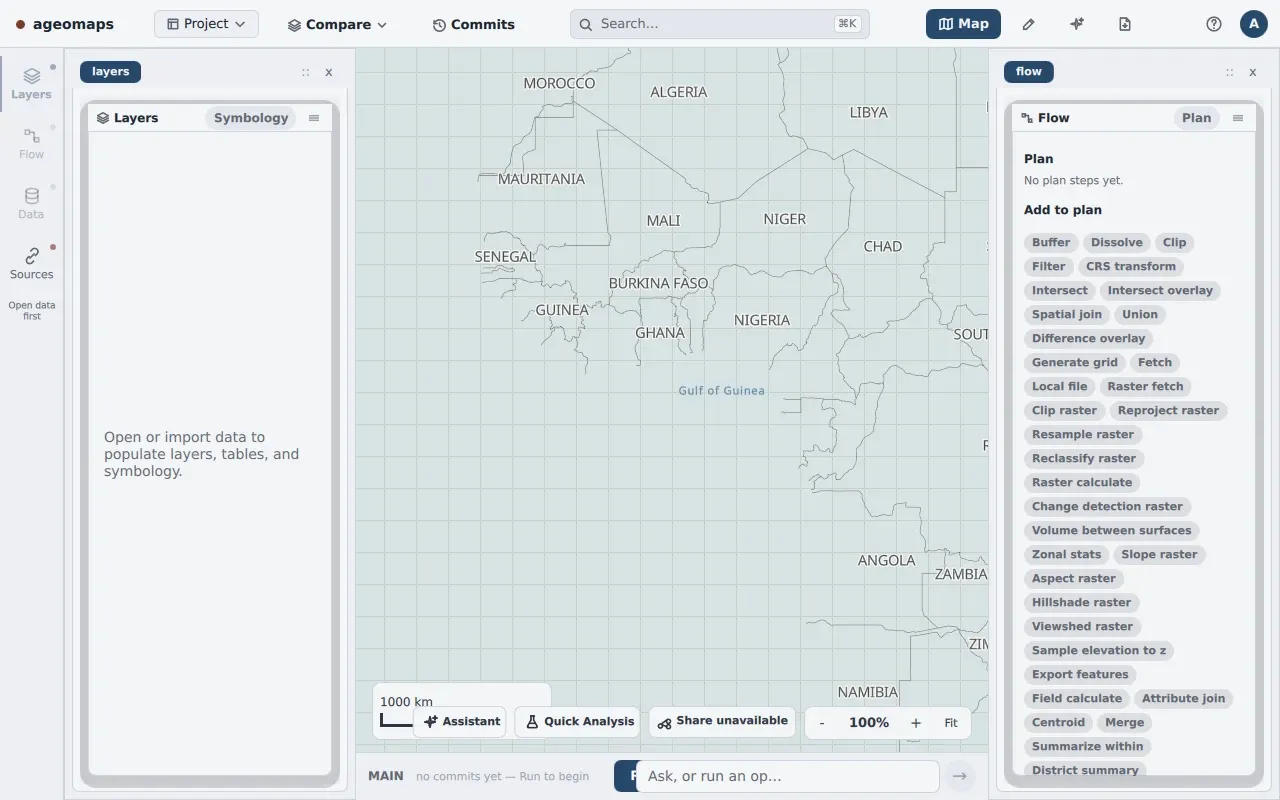Add Filter step to plan
1280x800 pixels.
(1049, 267)
